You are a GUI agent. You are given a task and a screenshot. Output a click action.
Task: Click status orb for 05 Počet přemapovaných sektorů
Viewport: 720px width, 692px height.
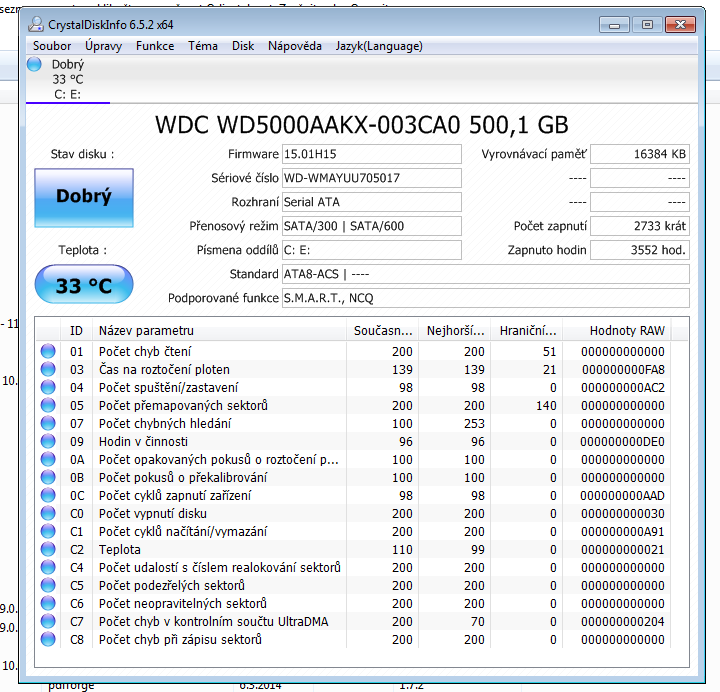tap(48, 405)
